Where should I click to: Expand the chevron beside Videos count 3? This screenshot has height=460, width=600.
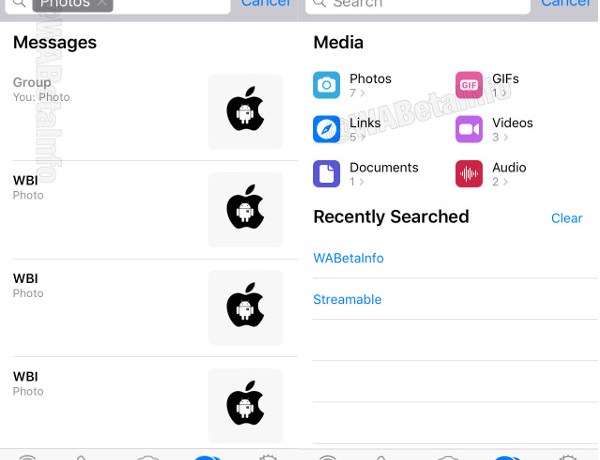505,138
